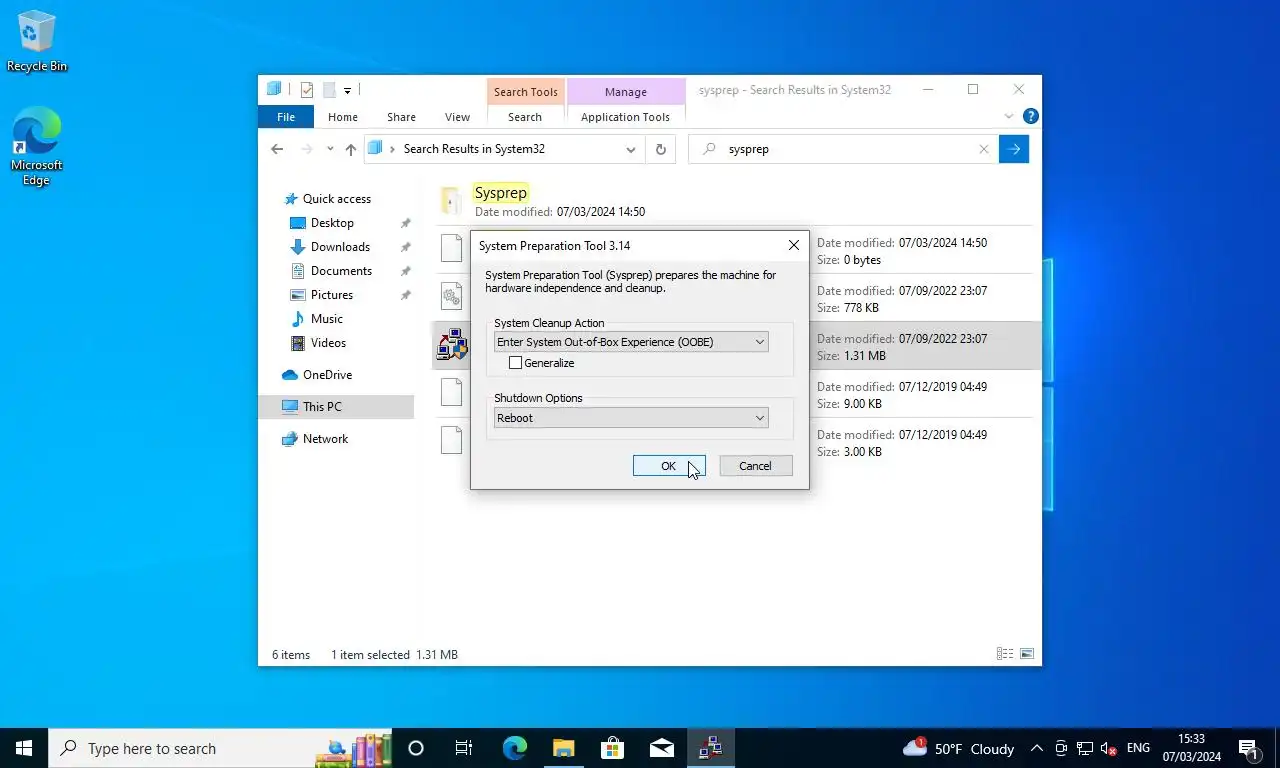Show hidden system tray icons
The width and height of the screenshot is (1280, 768).
pos(1037,748)
